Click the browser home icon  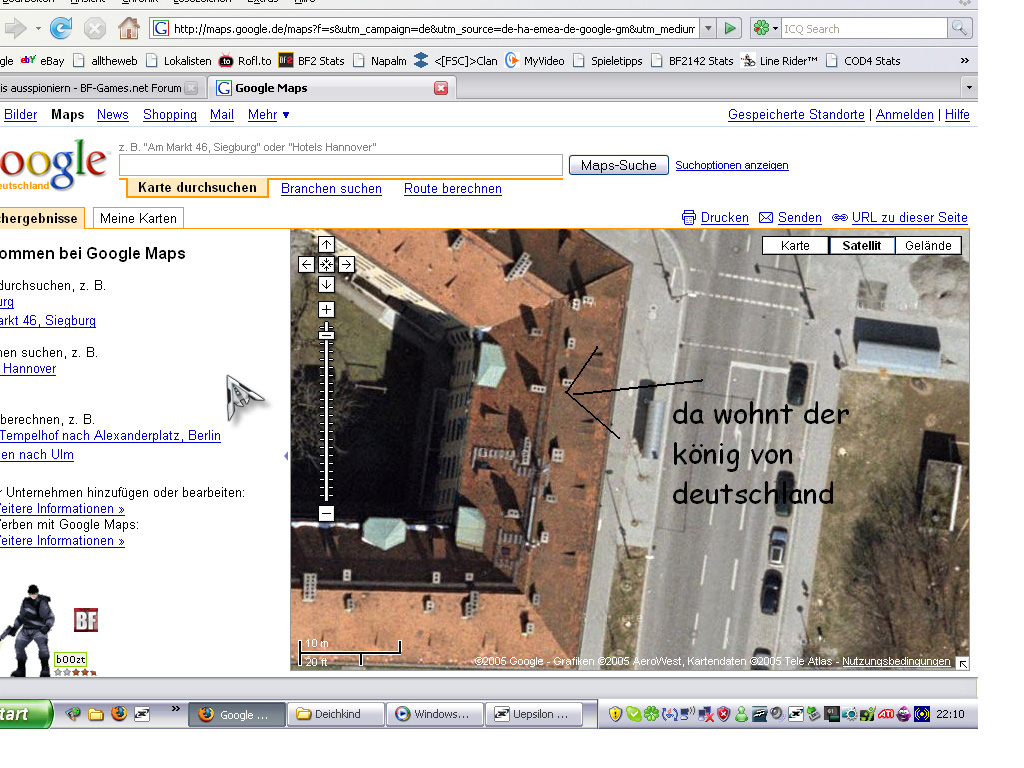129,28
